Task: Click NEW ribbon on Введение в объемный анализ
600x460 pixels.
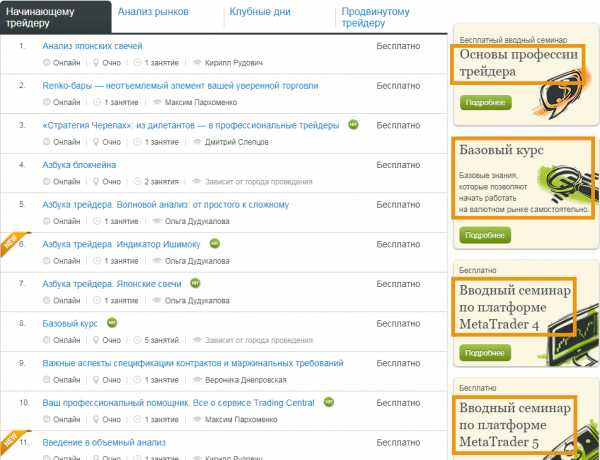Action: tap(13, 441)
